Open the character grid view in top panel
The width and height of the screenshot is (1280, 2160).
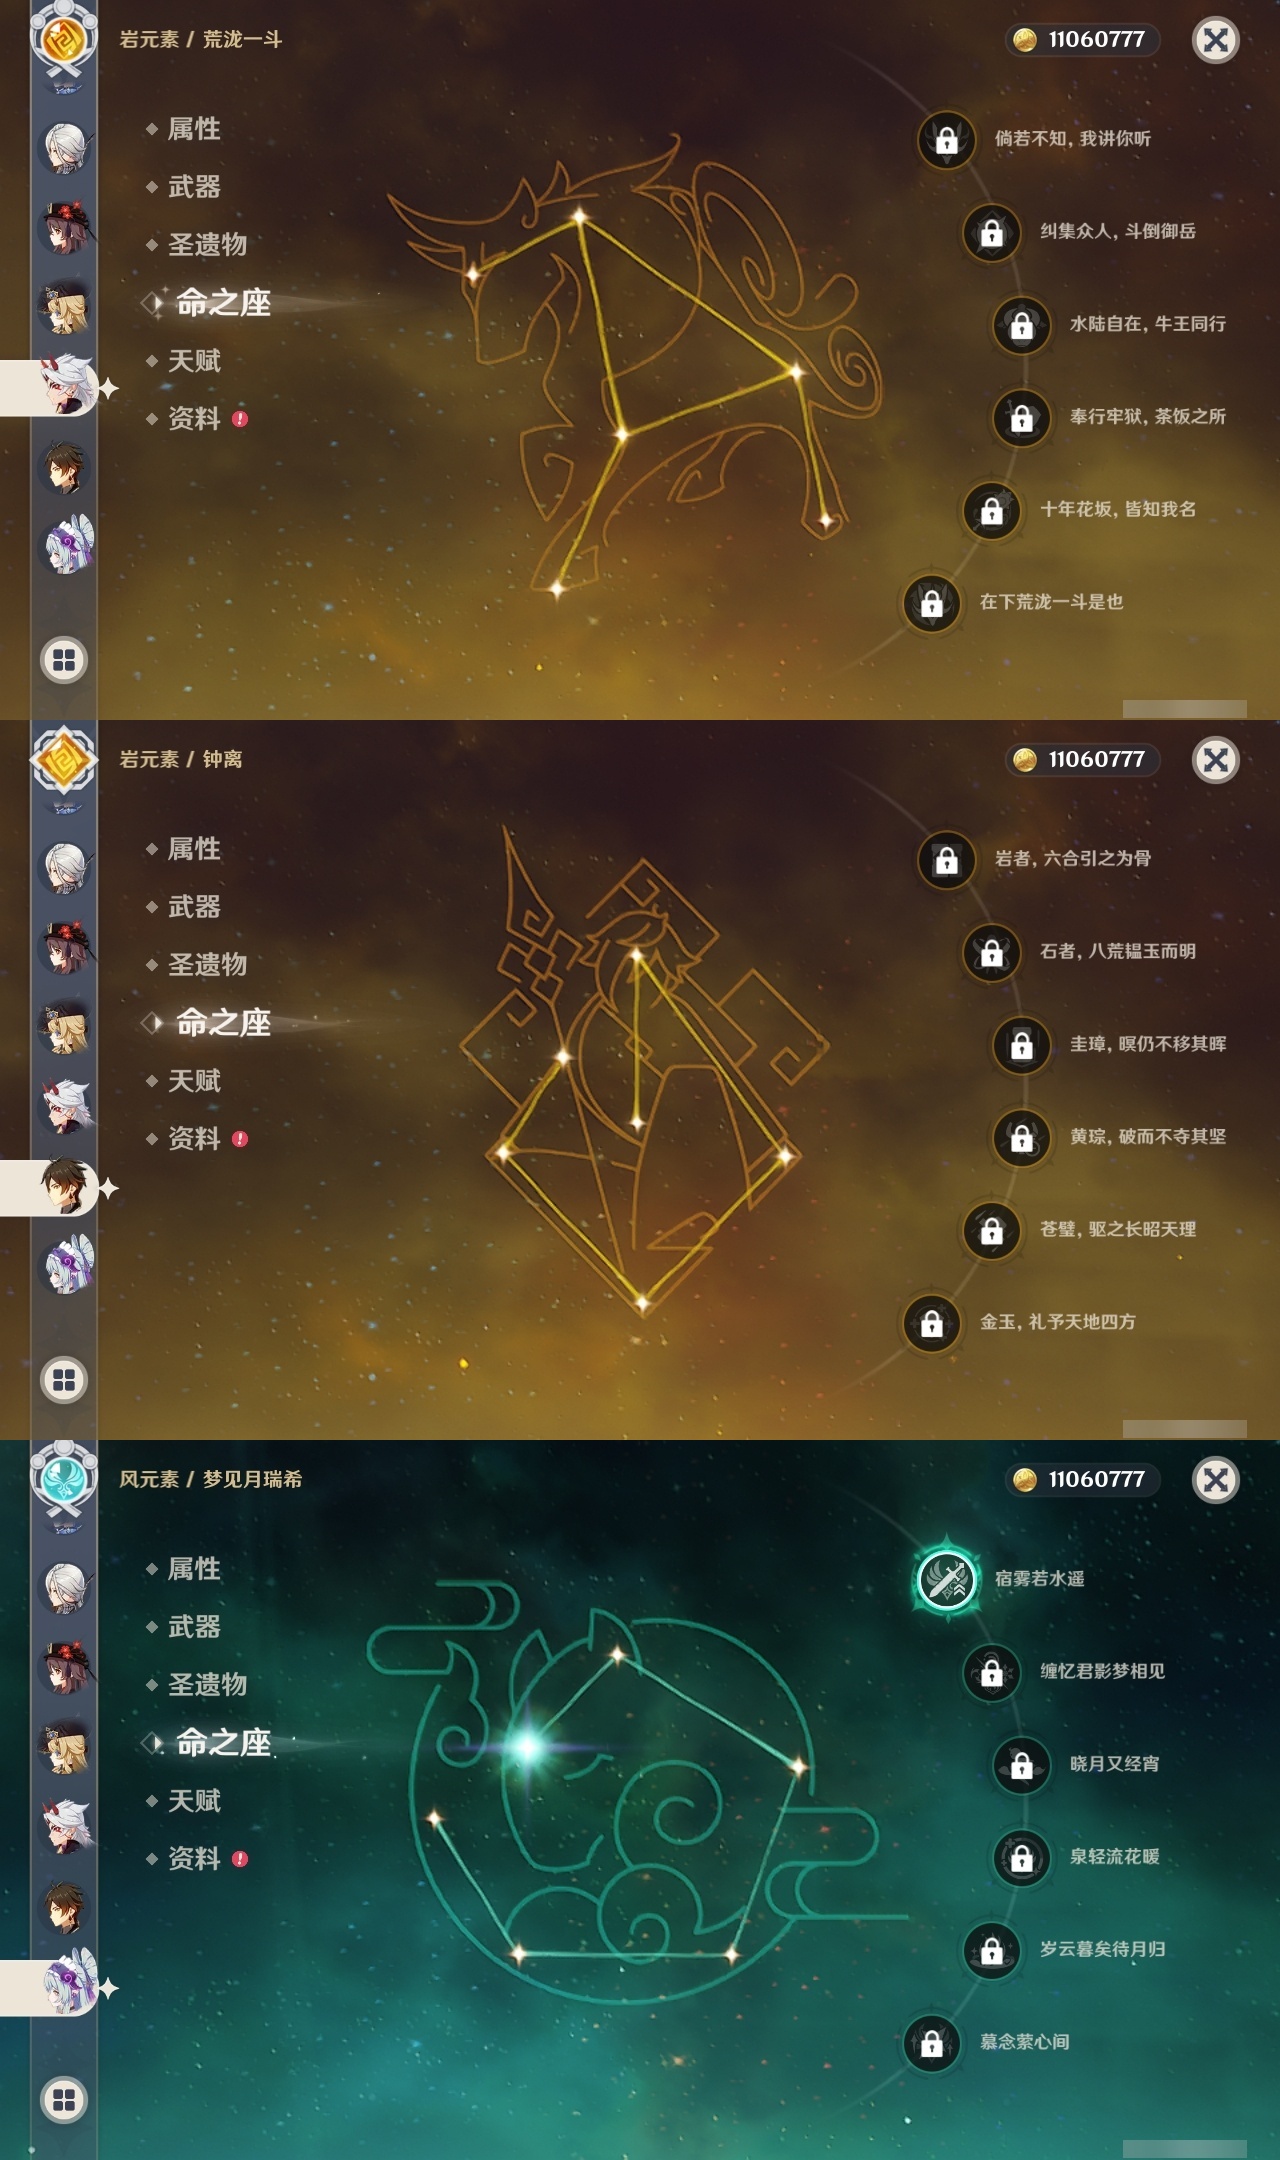point(64,660)
